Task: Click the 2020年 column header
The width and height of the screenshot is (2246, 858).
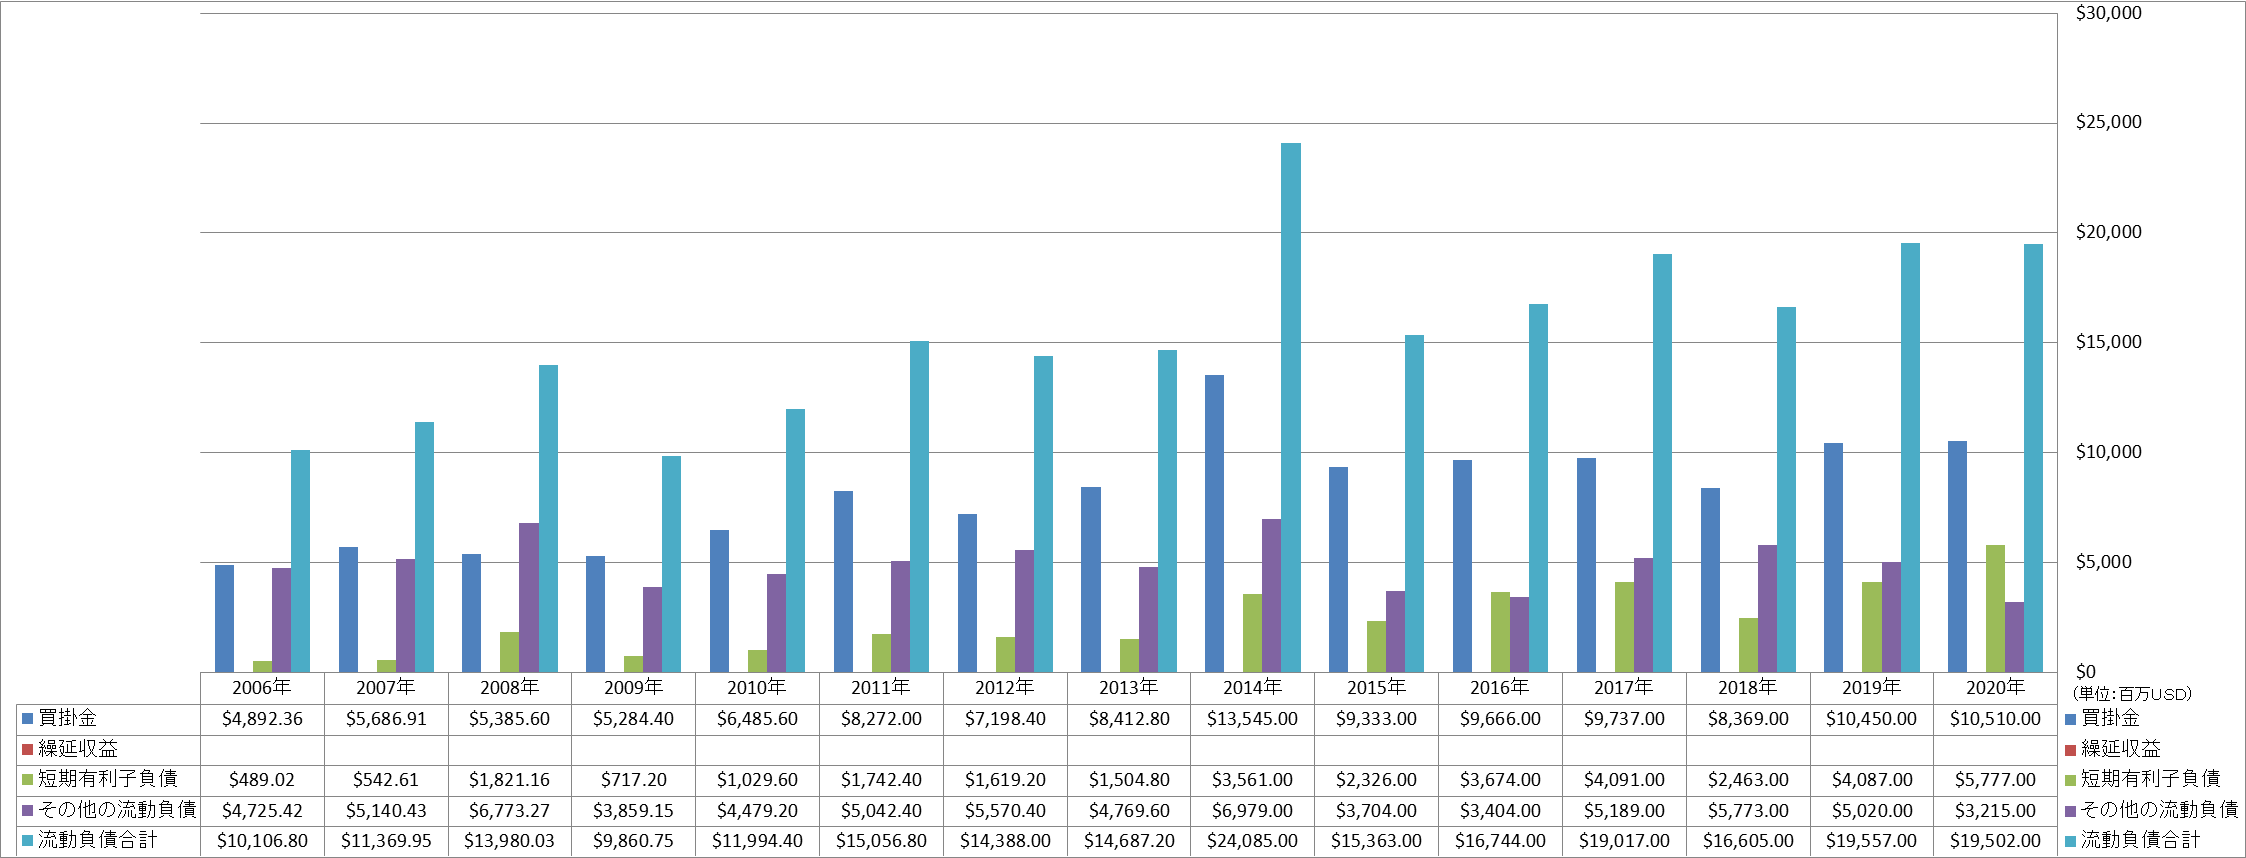Action: (x=1995, y=687)
